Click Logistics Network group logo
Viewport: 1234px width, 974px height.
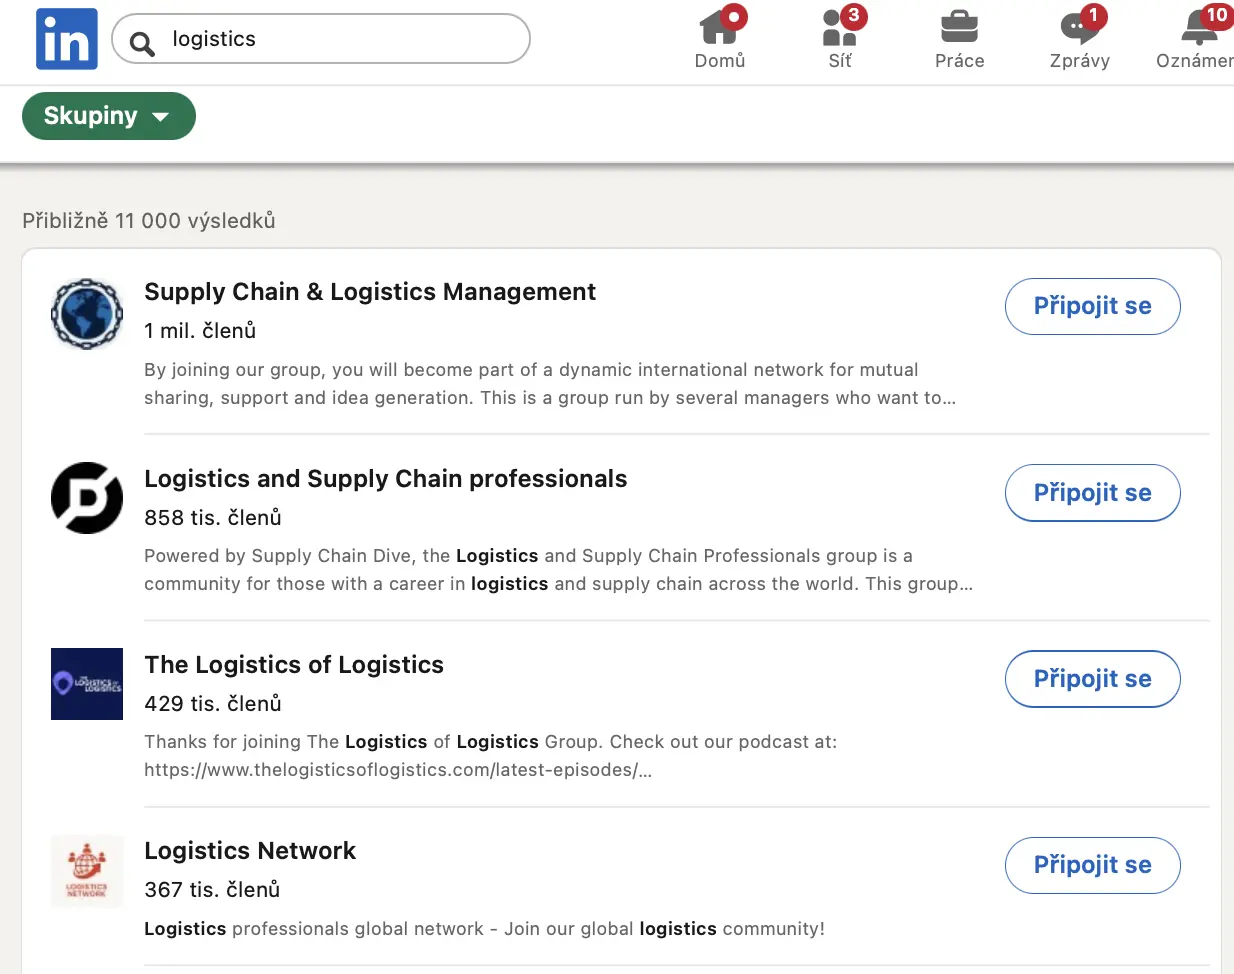(x=87, y=871)
